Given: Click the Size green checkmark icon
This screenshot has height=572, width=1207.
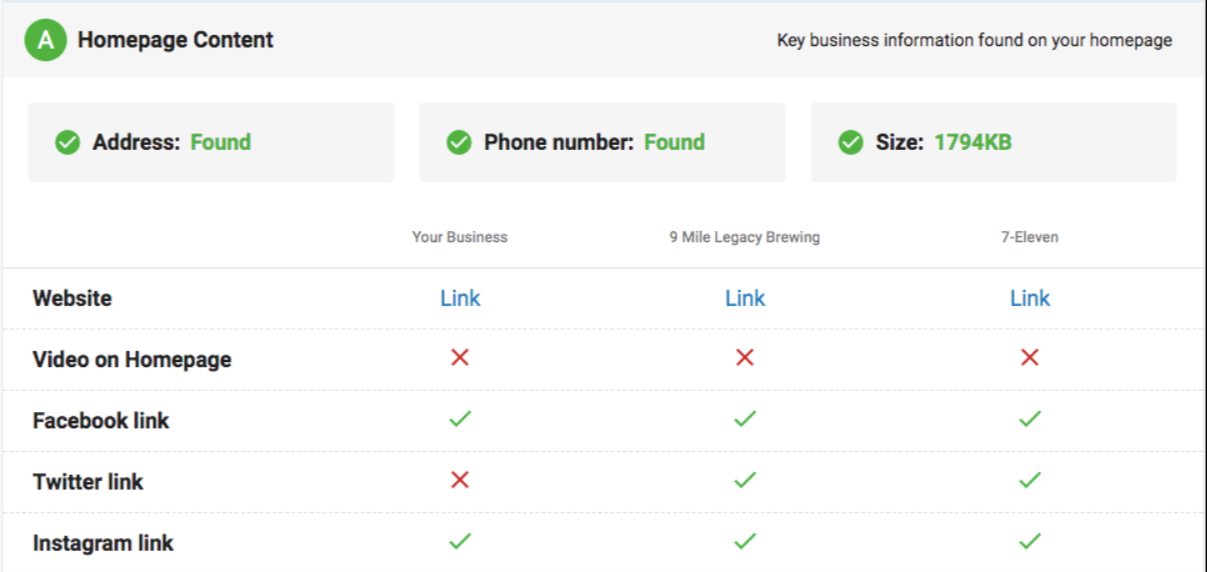Looking at the screenshot, I should [x=850, y=143].
